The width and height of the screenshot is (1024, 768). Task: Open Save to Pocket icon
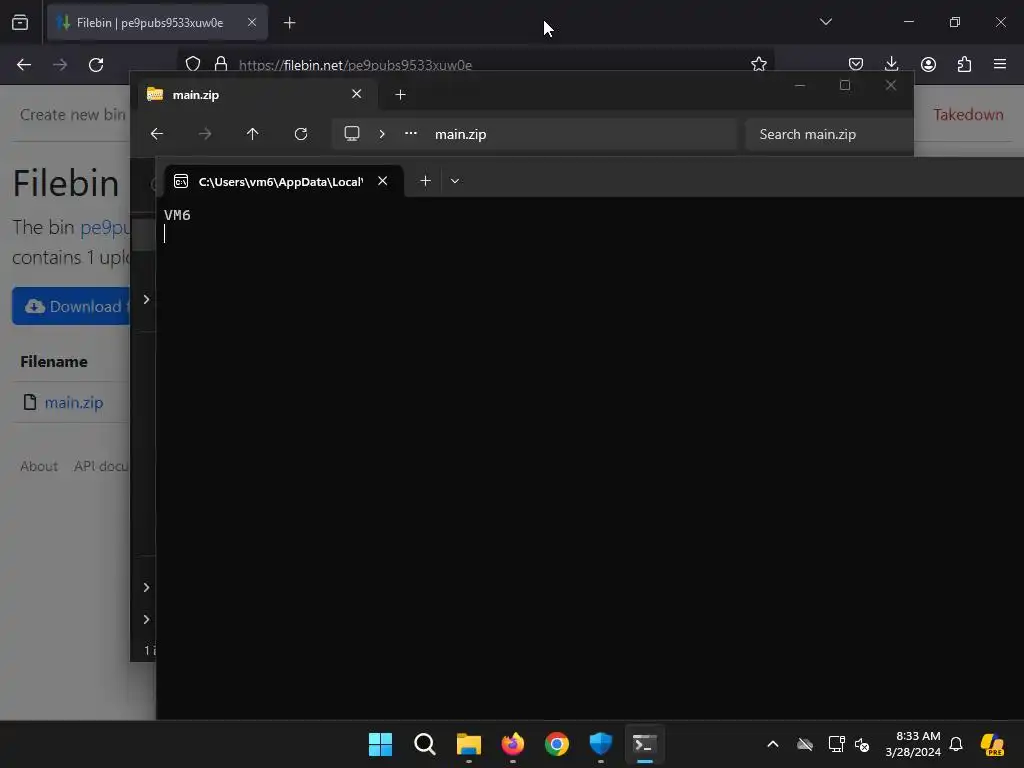pyautogui.click(x=856, y=64)
